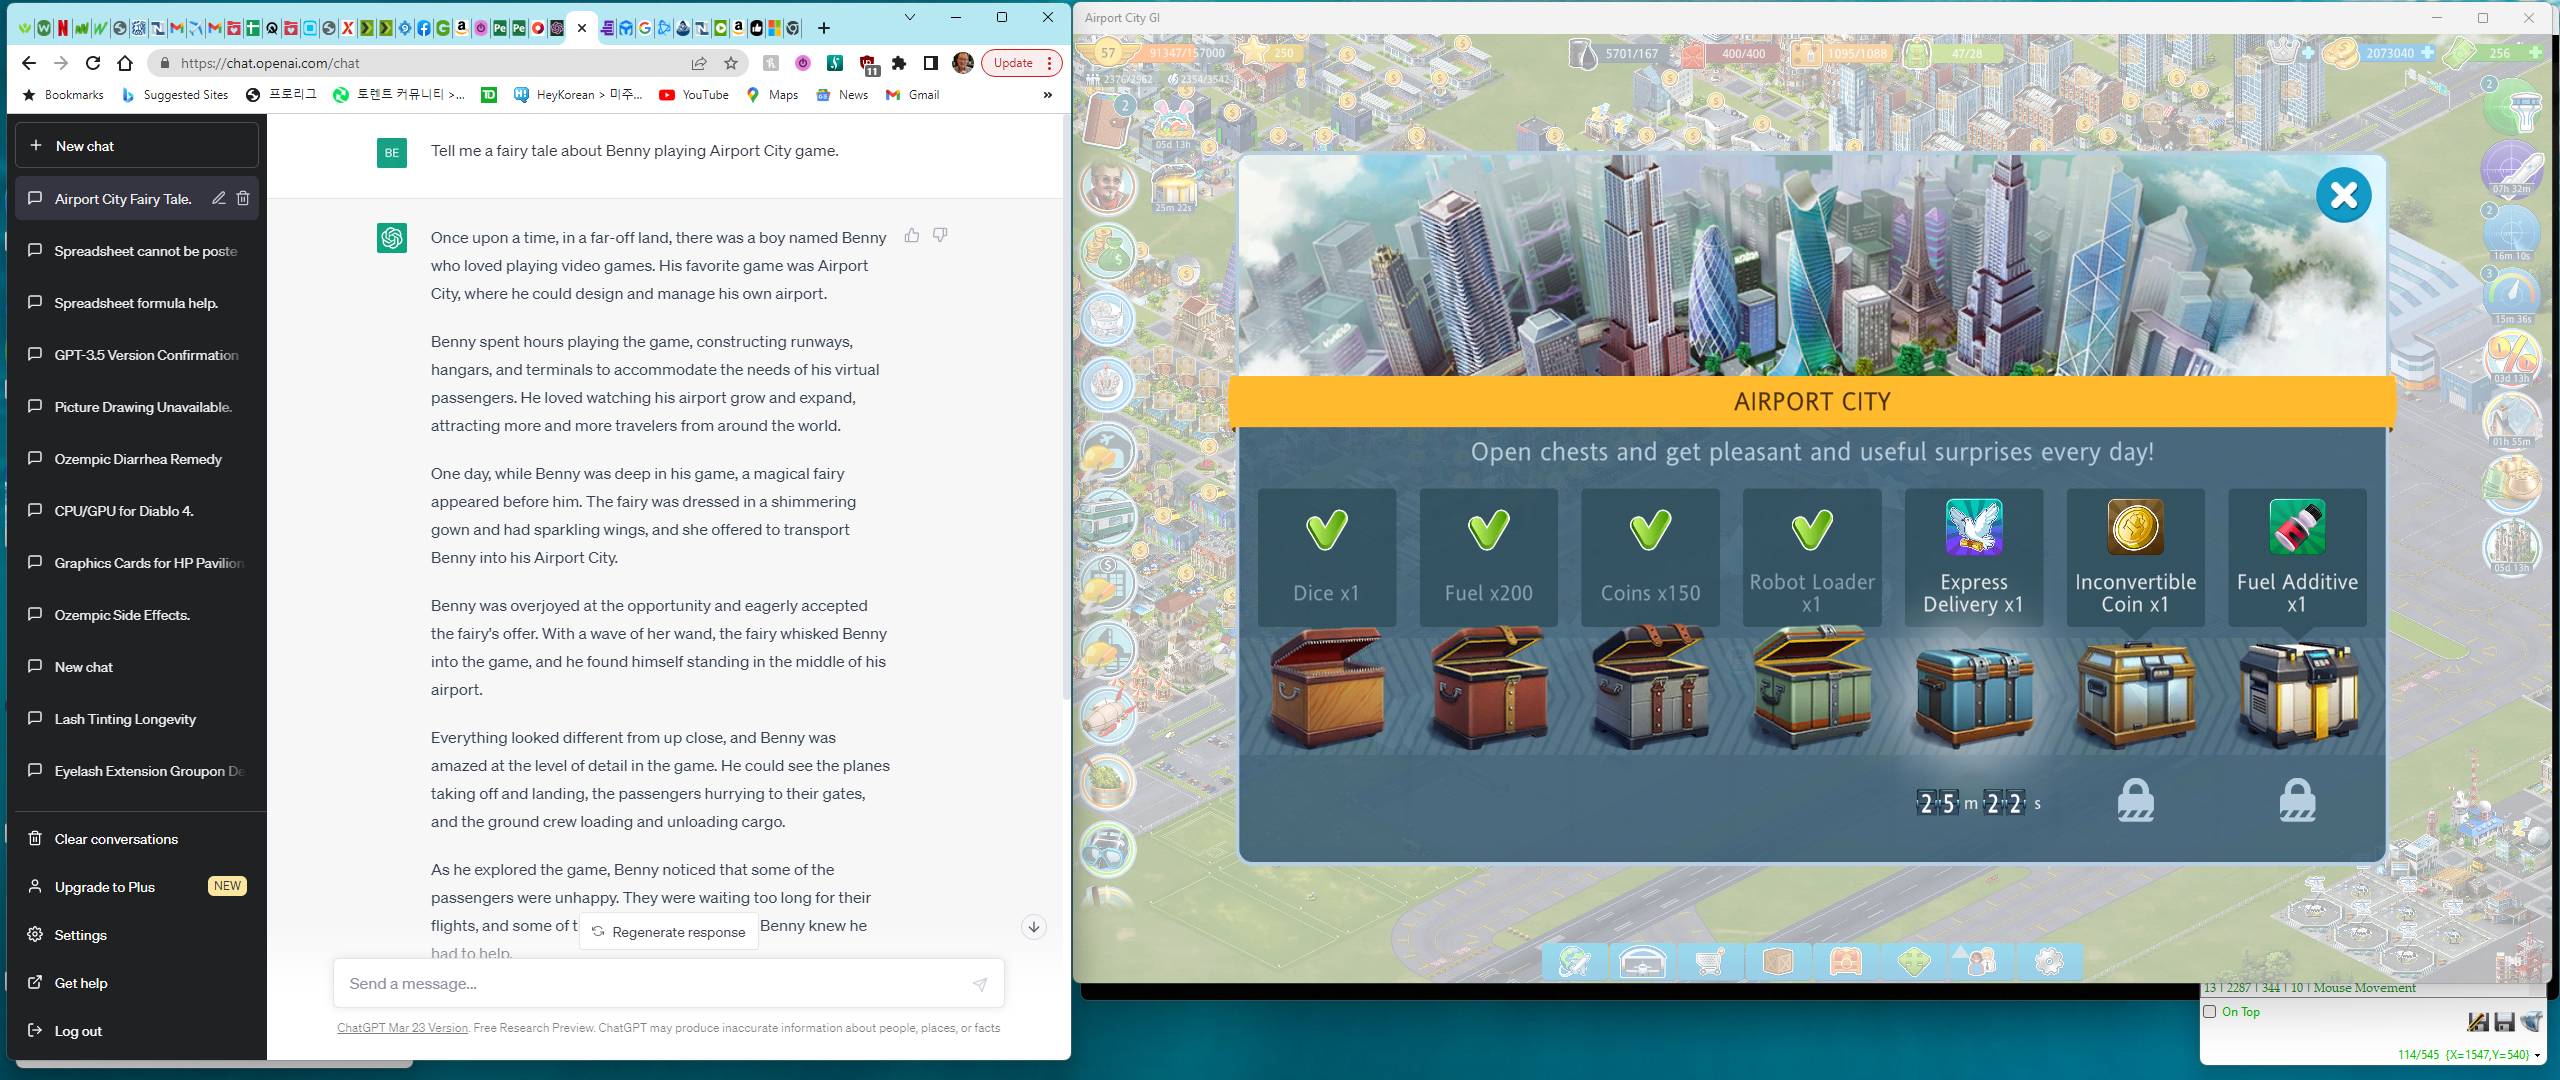The width and height of the screenshot is (2560, 1080).
Task: Share this page from the address bar
Action: (x=699, y=63)
